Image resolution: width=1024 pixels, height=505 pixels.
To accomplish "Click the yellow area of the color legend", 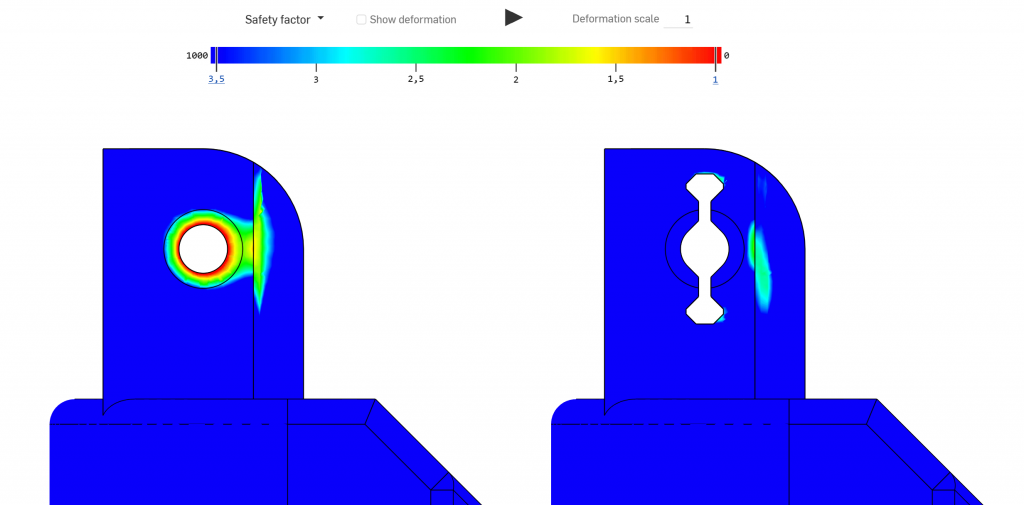I will 600,56.
